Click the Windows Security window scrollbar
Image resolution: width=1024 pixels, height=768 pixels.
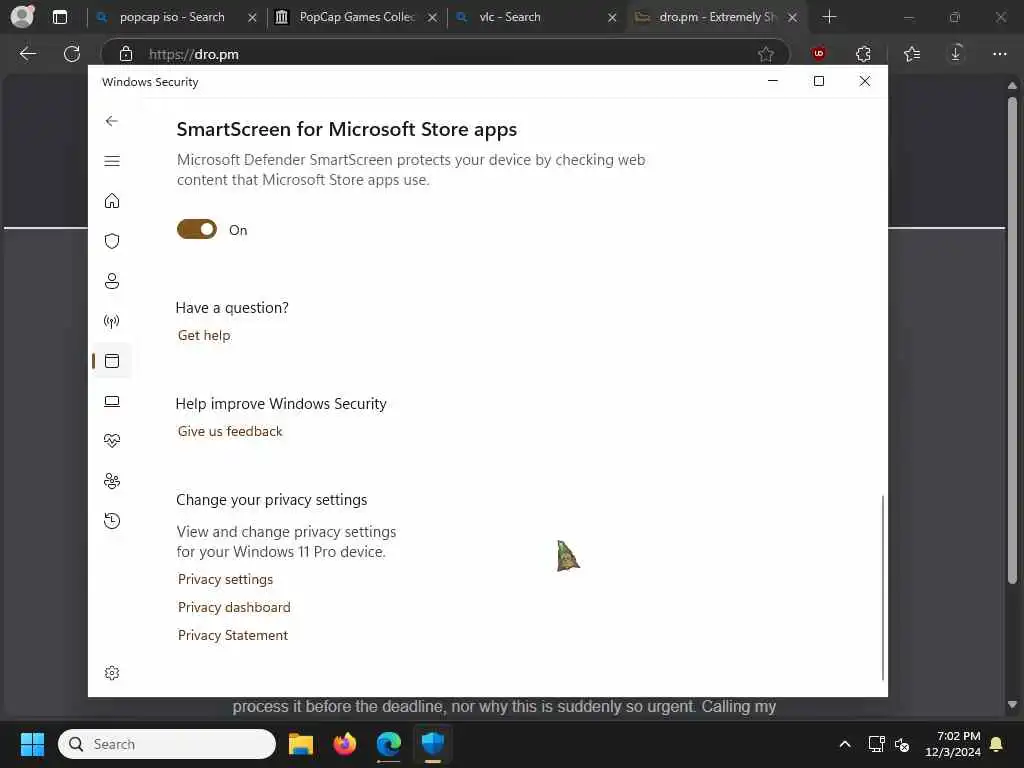[x=883, y=588]
